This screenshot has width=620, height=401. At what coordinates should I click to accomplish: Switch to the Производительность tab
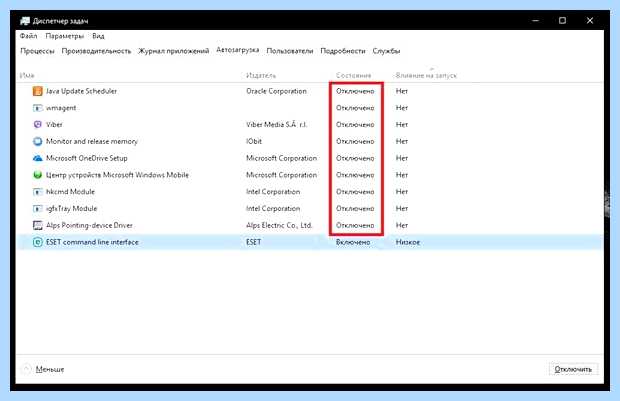coord(96,51)
